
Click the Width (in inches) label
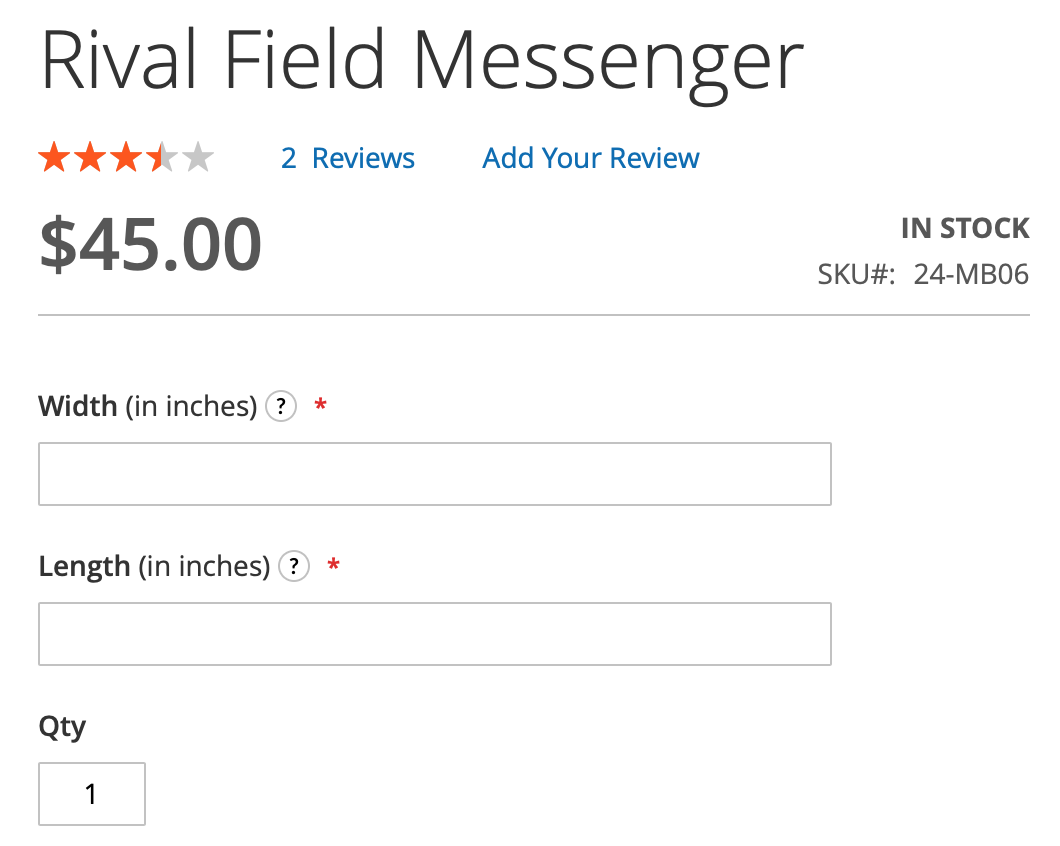(148, 406)
